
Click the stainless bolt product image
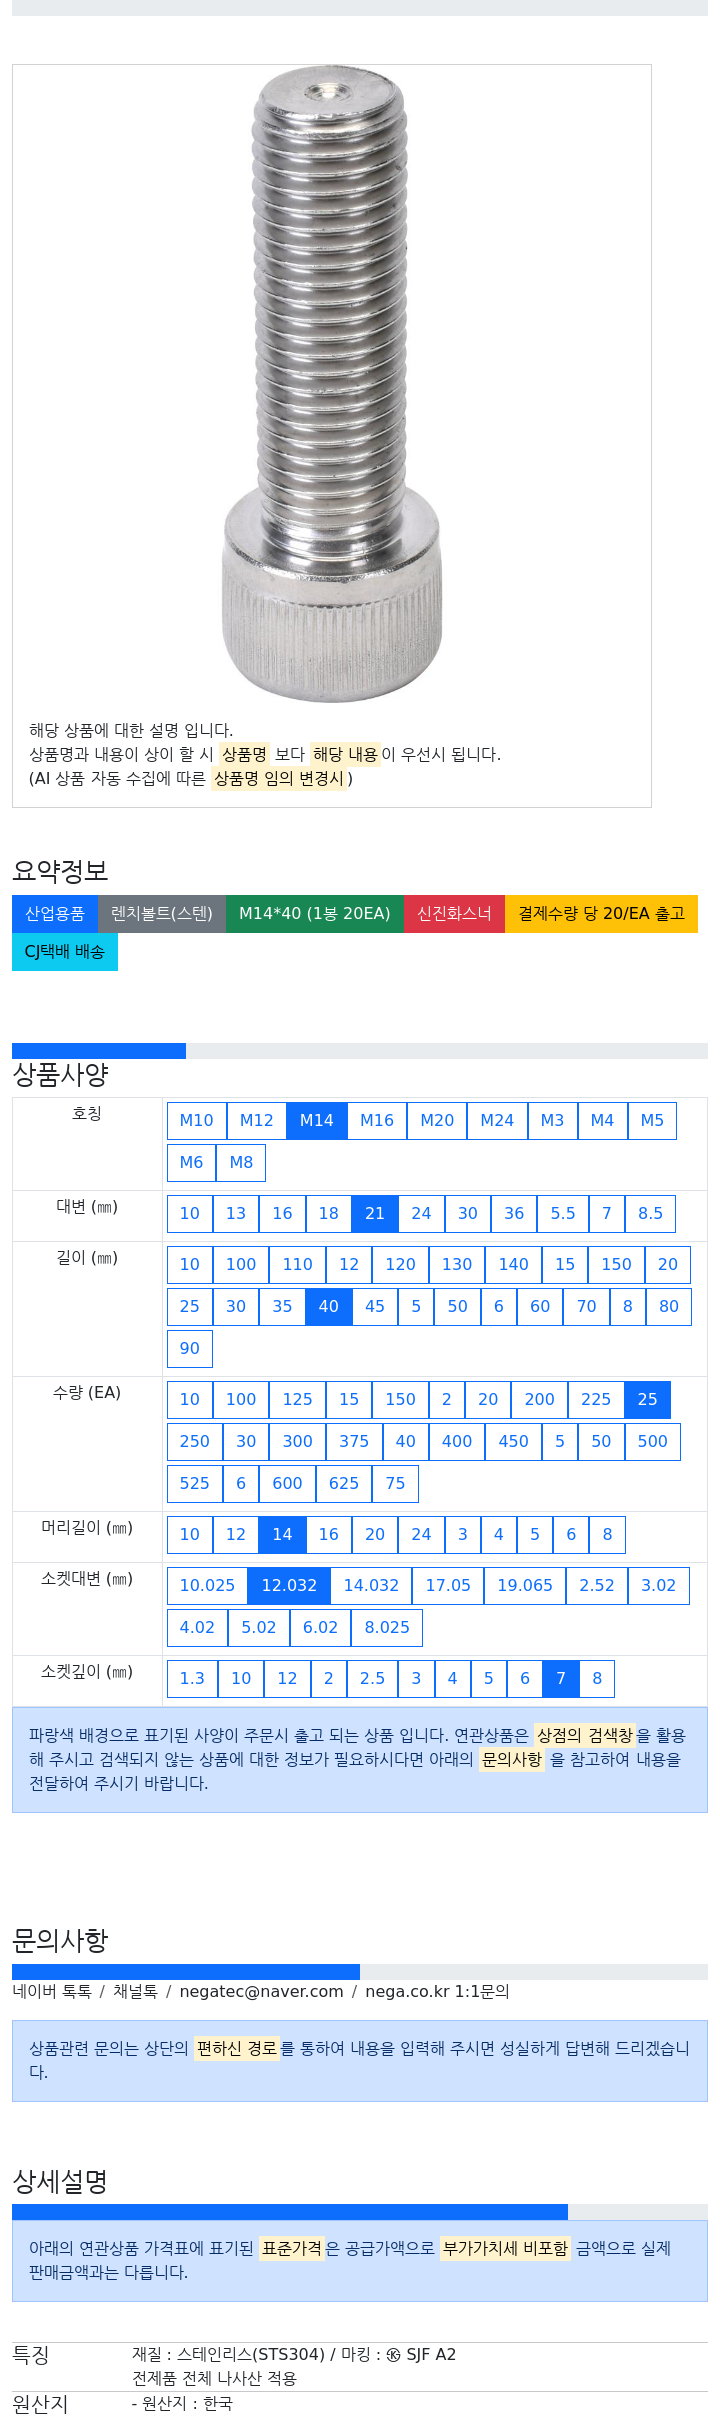coord(331,385)
